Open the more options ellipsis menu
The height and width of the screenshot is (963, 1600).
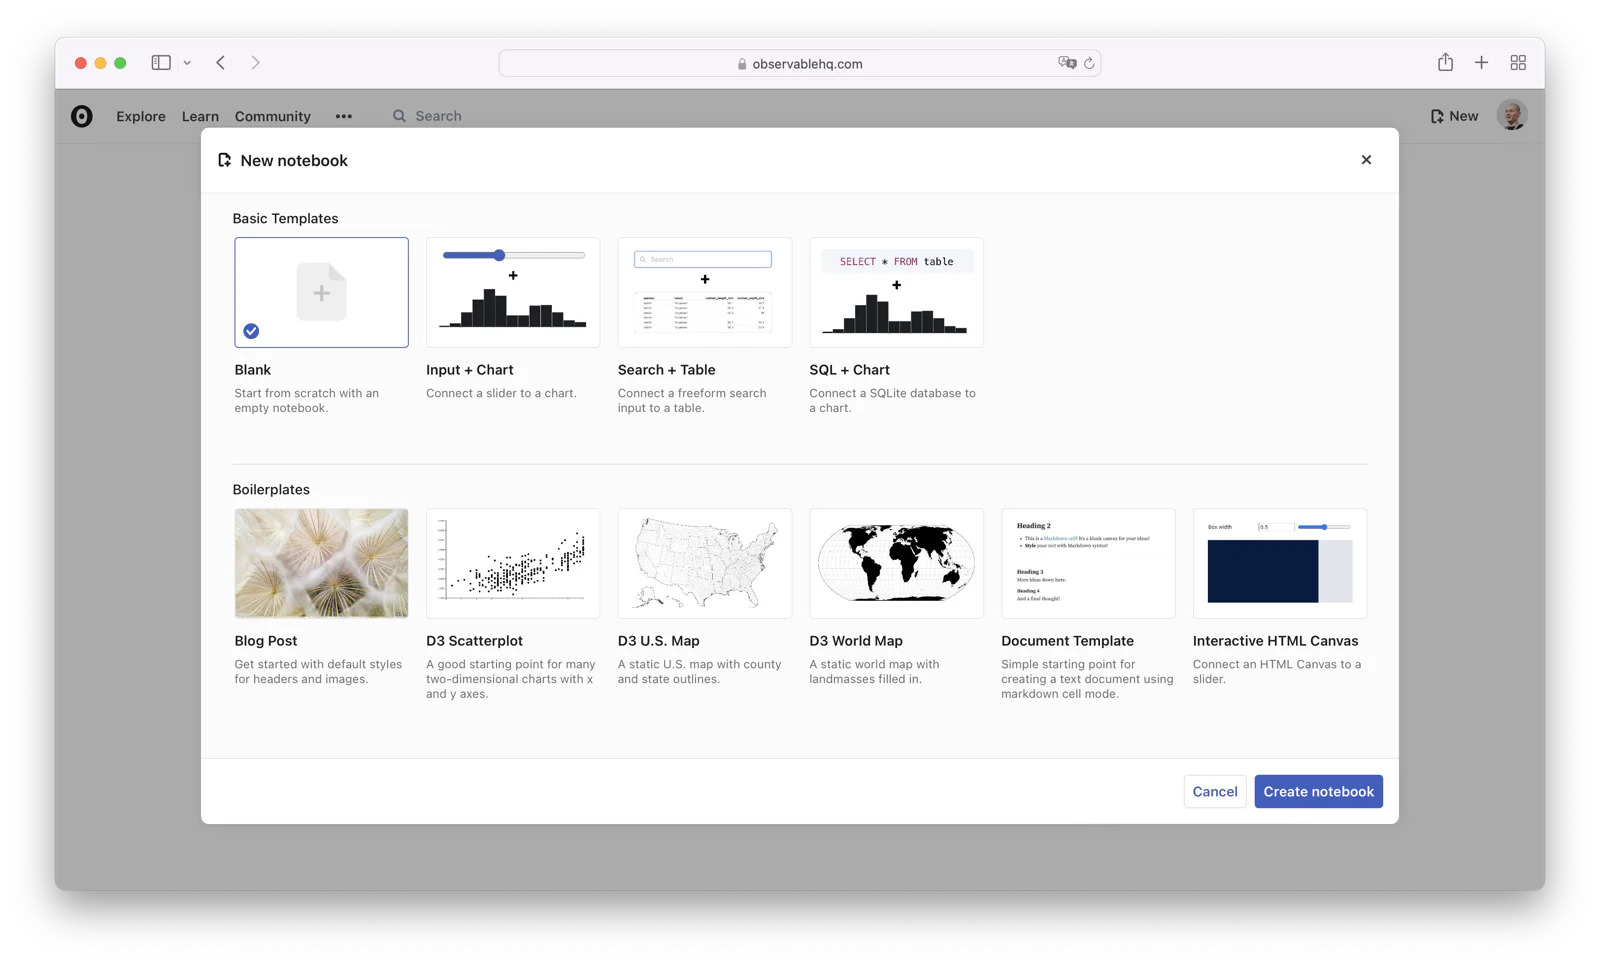(x=344, y=116)
